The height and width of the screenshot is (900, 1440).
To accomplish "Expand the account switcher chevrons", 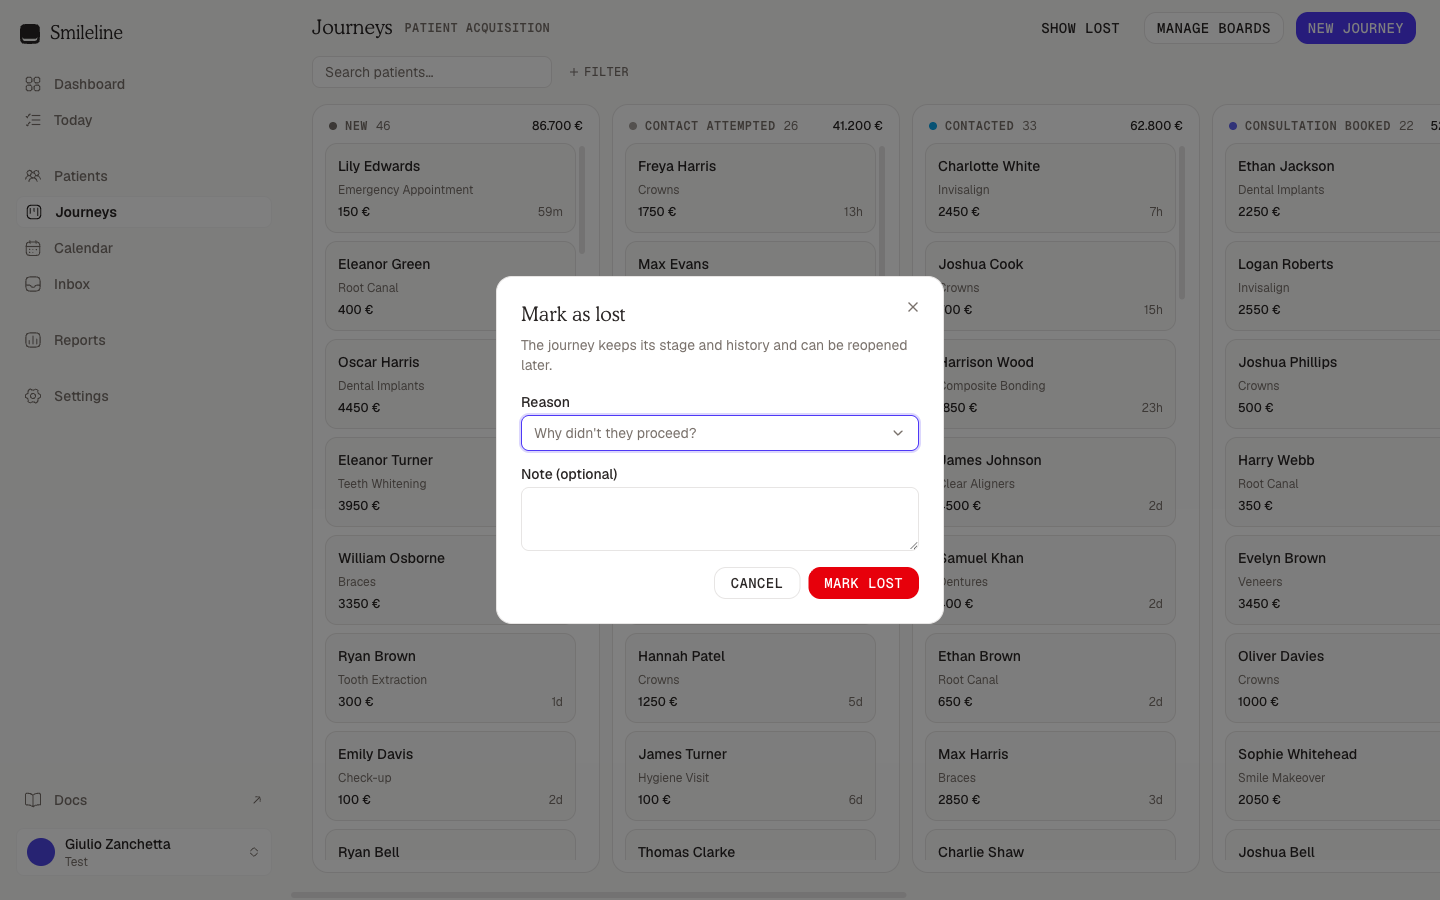I will pyautogui.click(x=254, y=852).
